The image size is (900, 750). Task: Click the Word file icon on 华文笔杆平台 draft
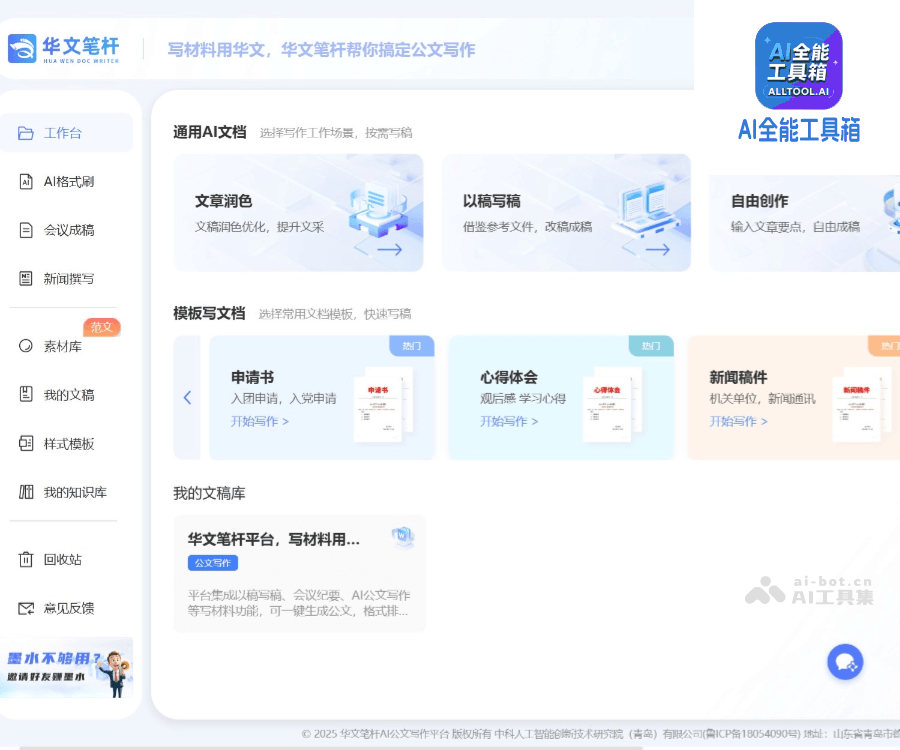pos(402,536)
